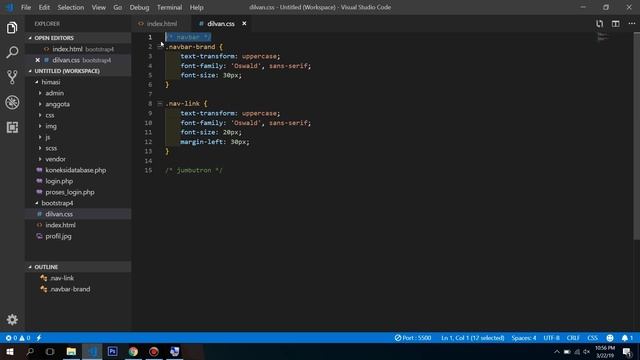Open the Terminal menu
Screen dimensions: 640x360
pos(169,7)
